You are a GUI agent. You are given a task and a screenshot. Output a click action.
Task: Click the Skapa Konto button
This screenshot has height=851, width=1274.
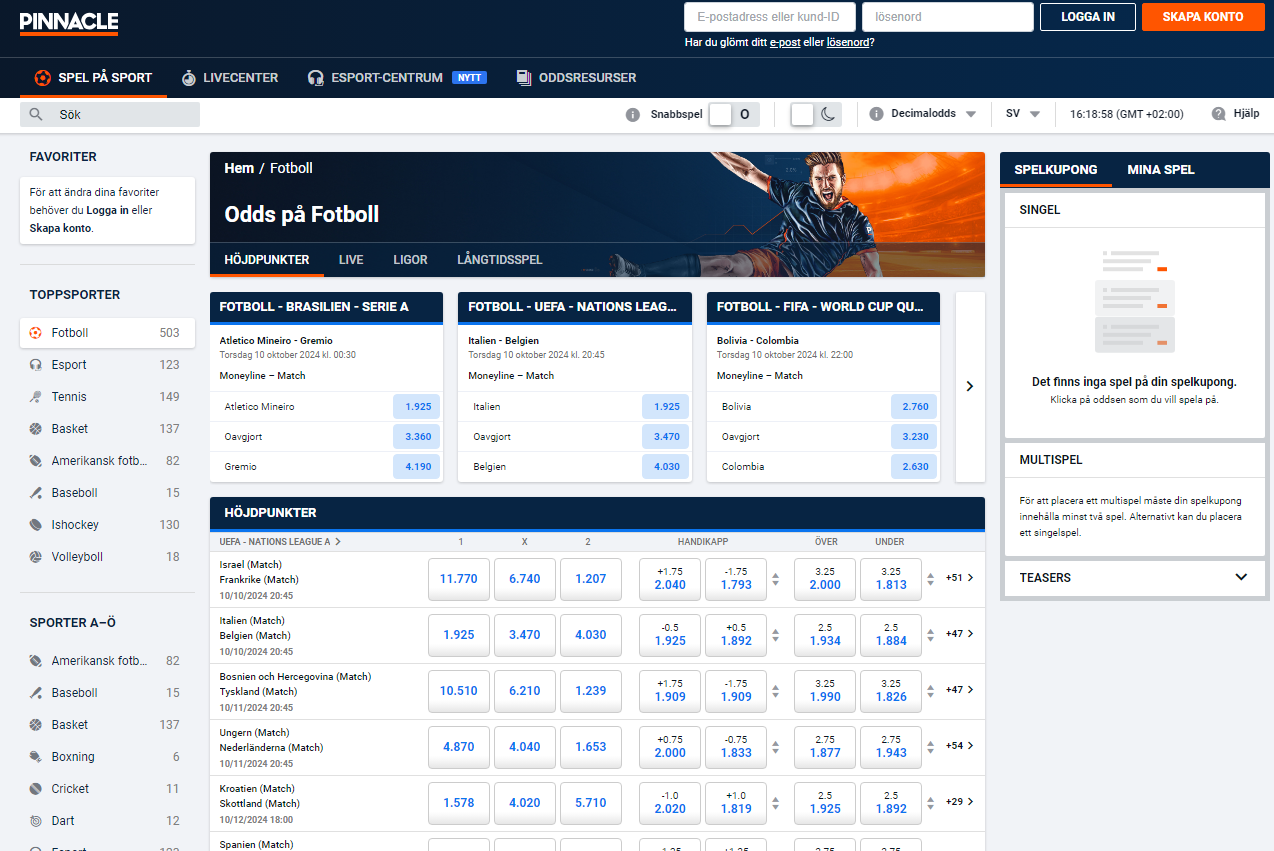(1202, 17)
